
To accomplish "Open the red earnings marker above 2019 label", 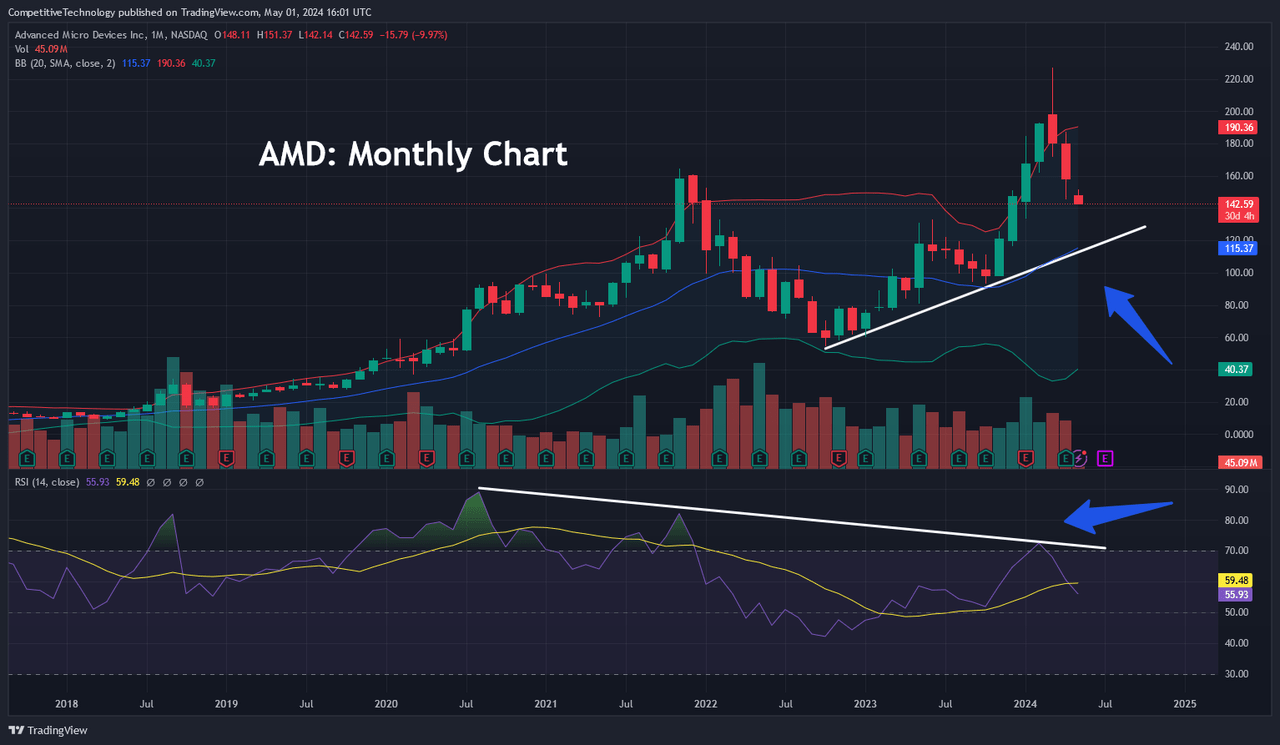I will [227, 458].
